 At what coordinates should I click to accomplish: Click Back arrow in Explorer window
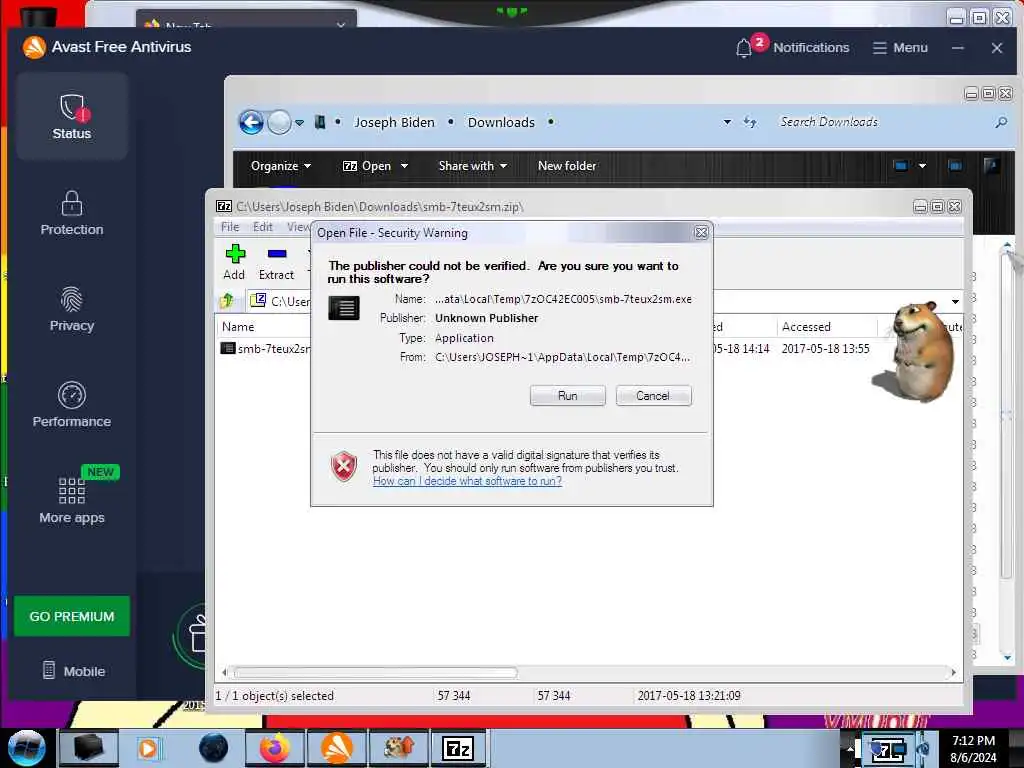(x=251, y=122)
